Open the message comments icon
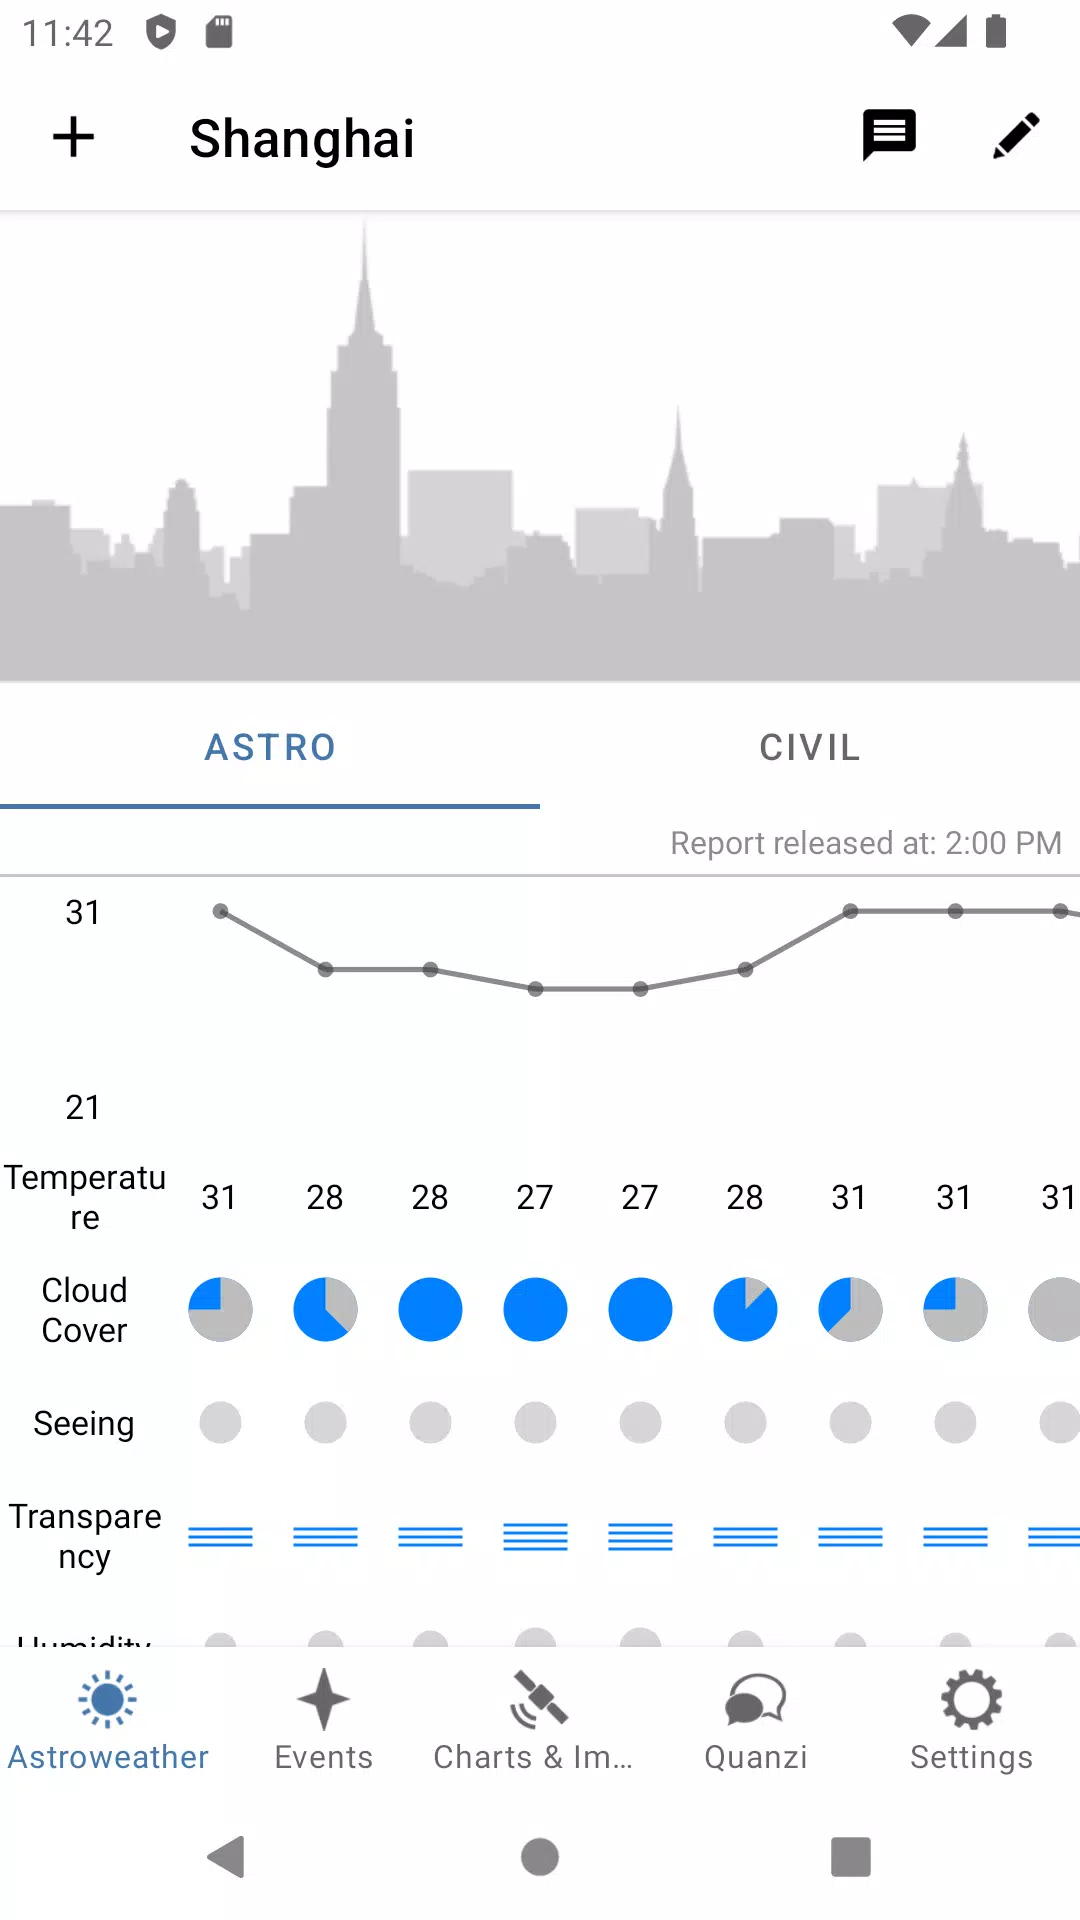Viewport: 1080px width, 1920px height. [x=889, y=135]
